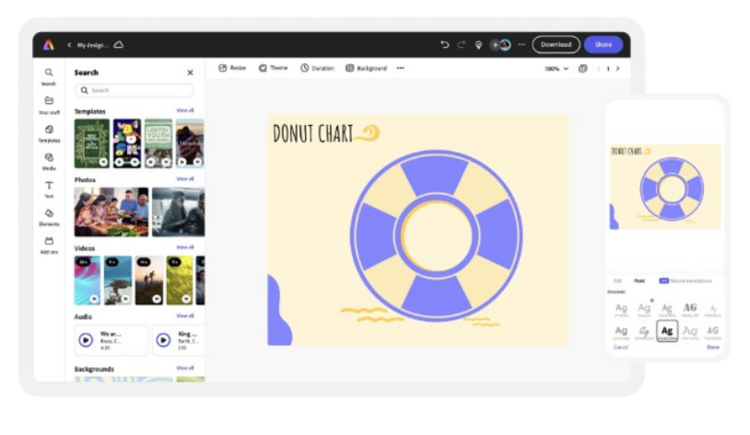Select the Text tool in sidebar
The width and height of the screenshot is (750, 435).
coord(49,189)
